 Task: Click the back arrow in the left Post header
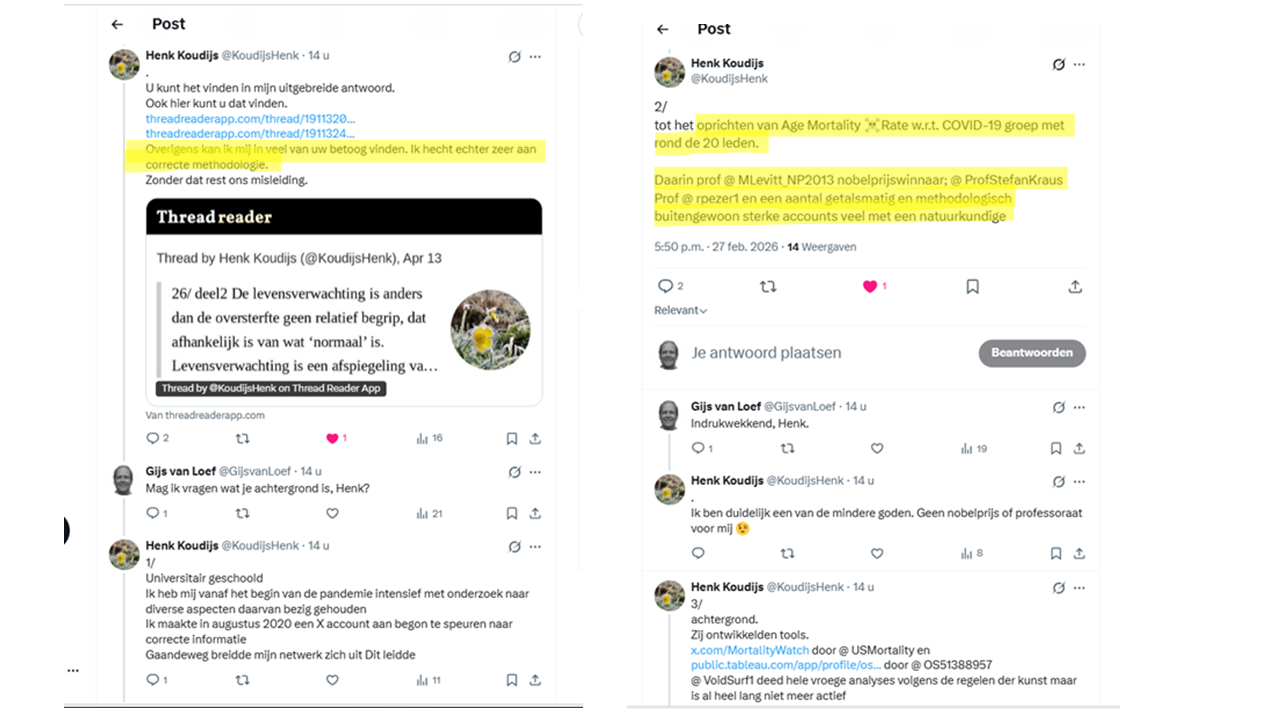click(x=117, y=24)
